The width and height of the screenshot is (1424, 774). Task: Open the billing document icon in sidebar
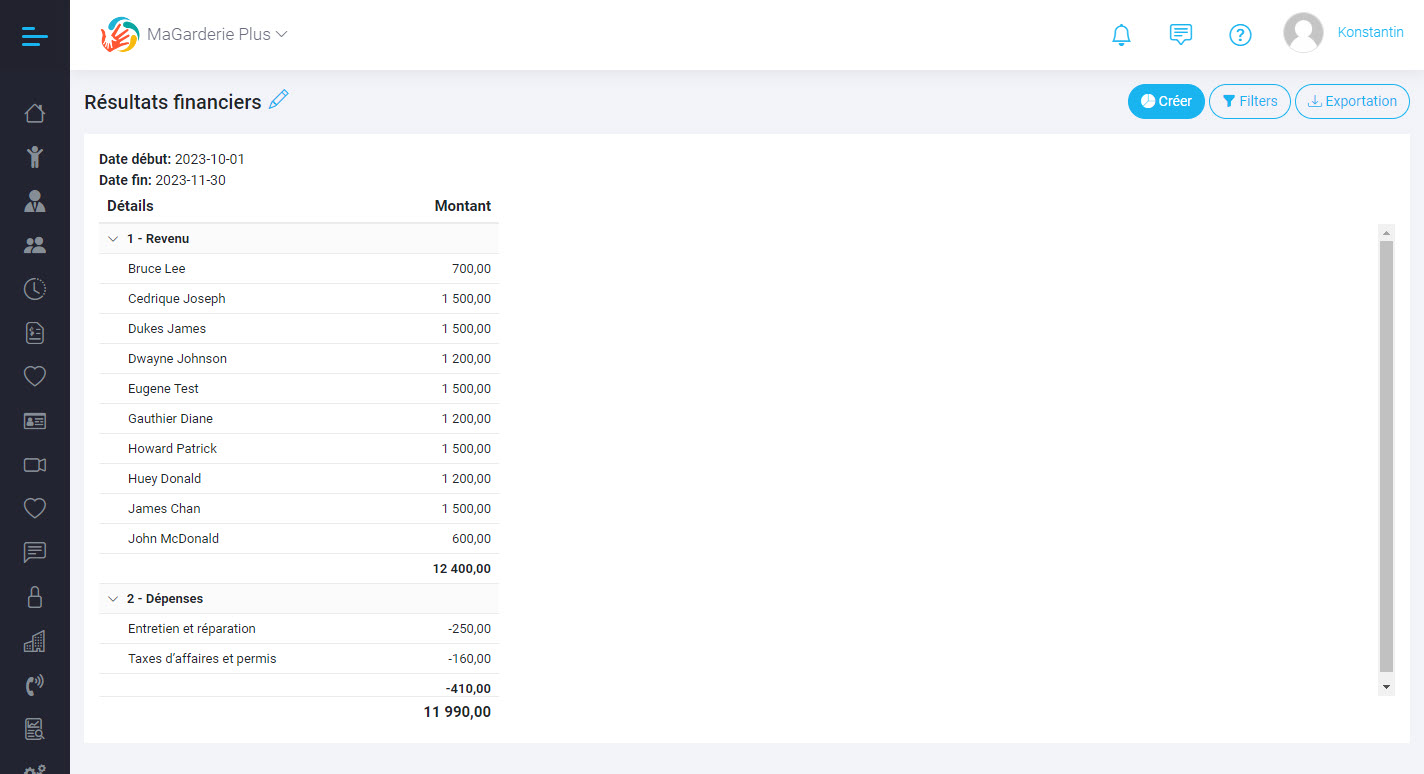pyautogui.click(x=34, y=333)
